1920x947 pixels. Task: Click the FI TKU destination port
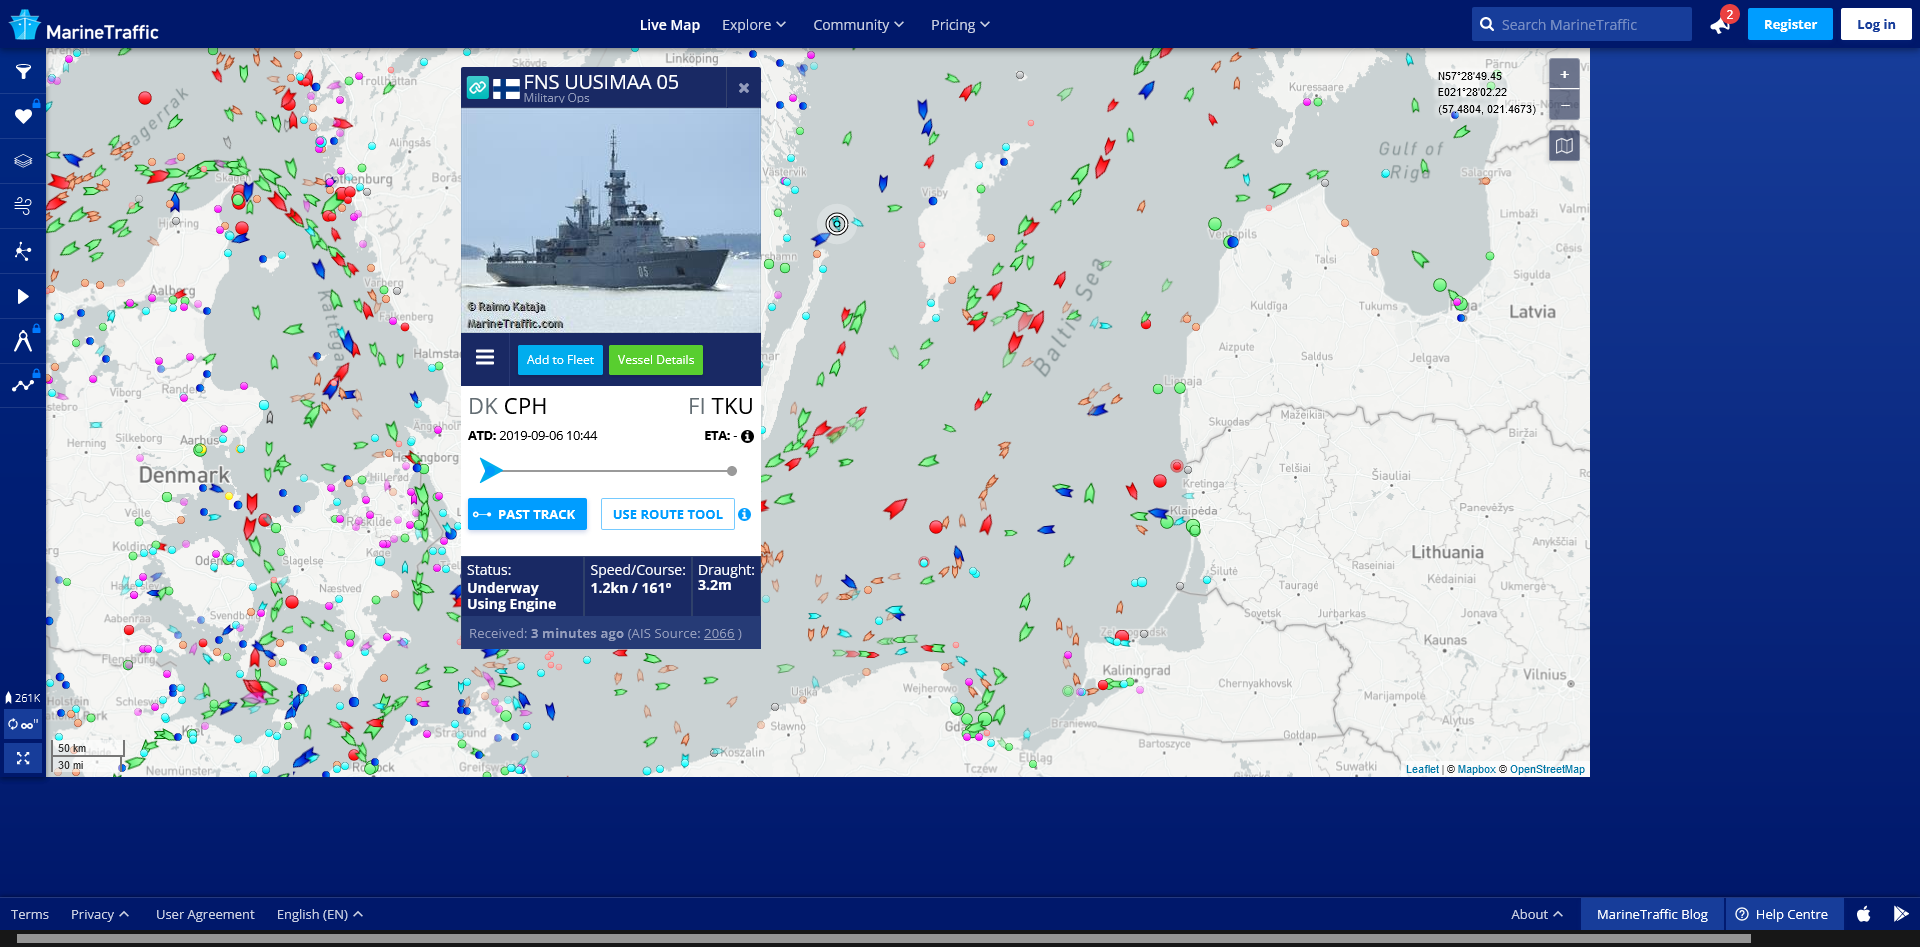coord(720,407)
